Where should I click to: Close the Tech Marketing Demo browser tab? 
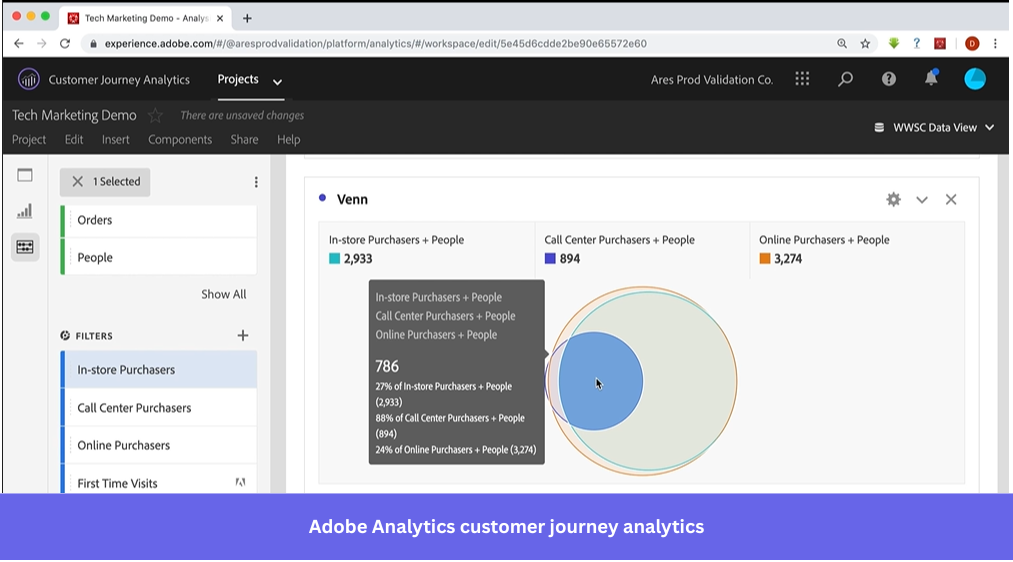coord(220,18)
